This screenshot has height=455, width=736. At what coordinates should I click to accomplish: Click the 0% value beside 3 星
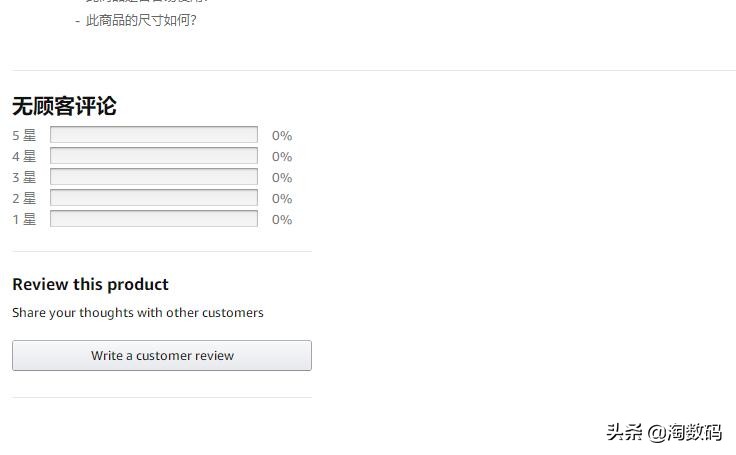tap(282, 178)
